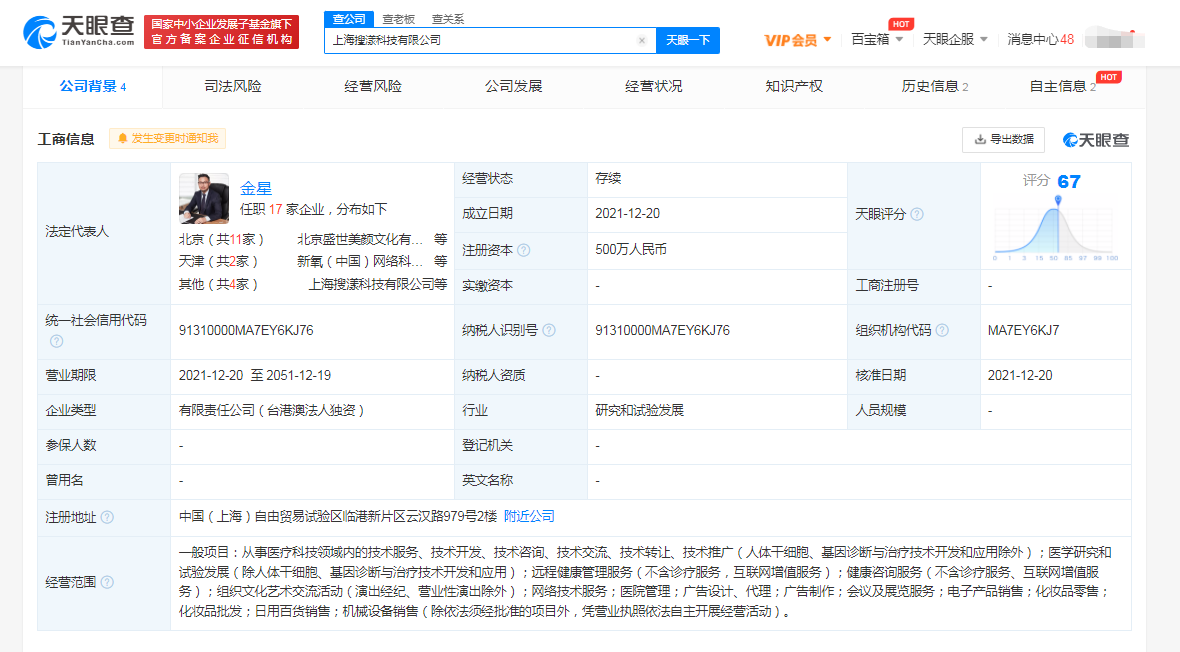1180x652 pixels.
Task: Expand the 百宝箱 dropdown menu
Action: (x=877, y=40)
